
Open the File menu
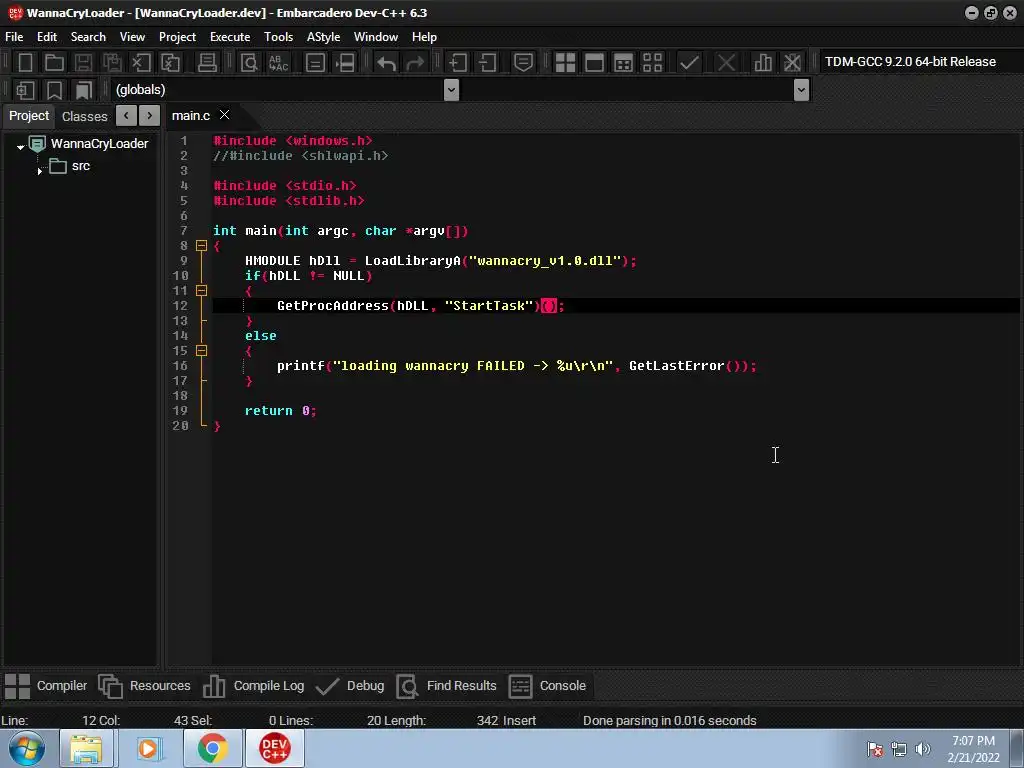[14, 37]
